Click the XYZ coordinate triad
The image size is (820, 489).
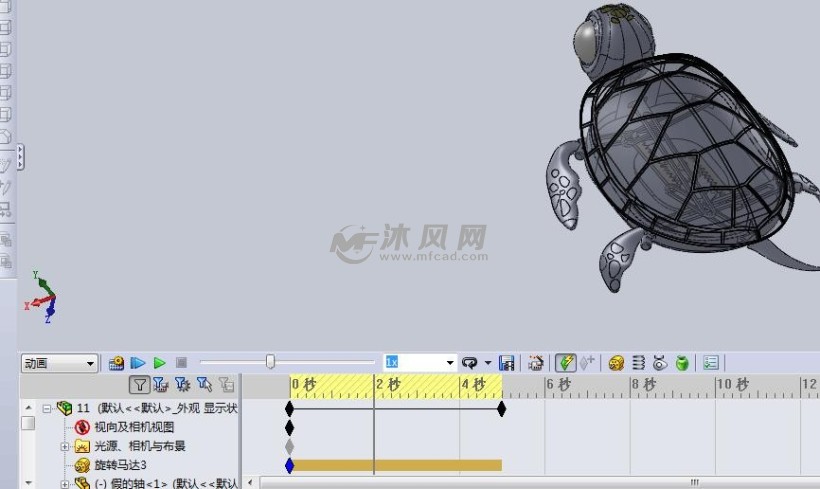click(x=41, y=297)
